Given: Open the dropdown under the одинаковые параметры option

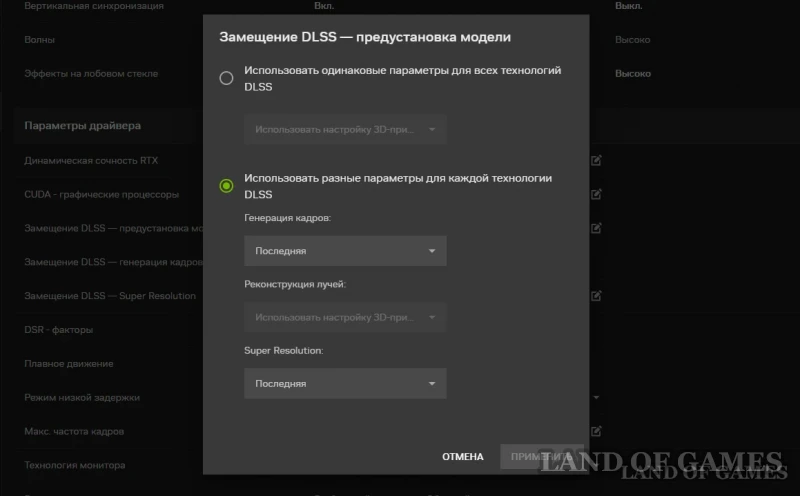Looking at the screenshot, I should 345,129.
